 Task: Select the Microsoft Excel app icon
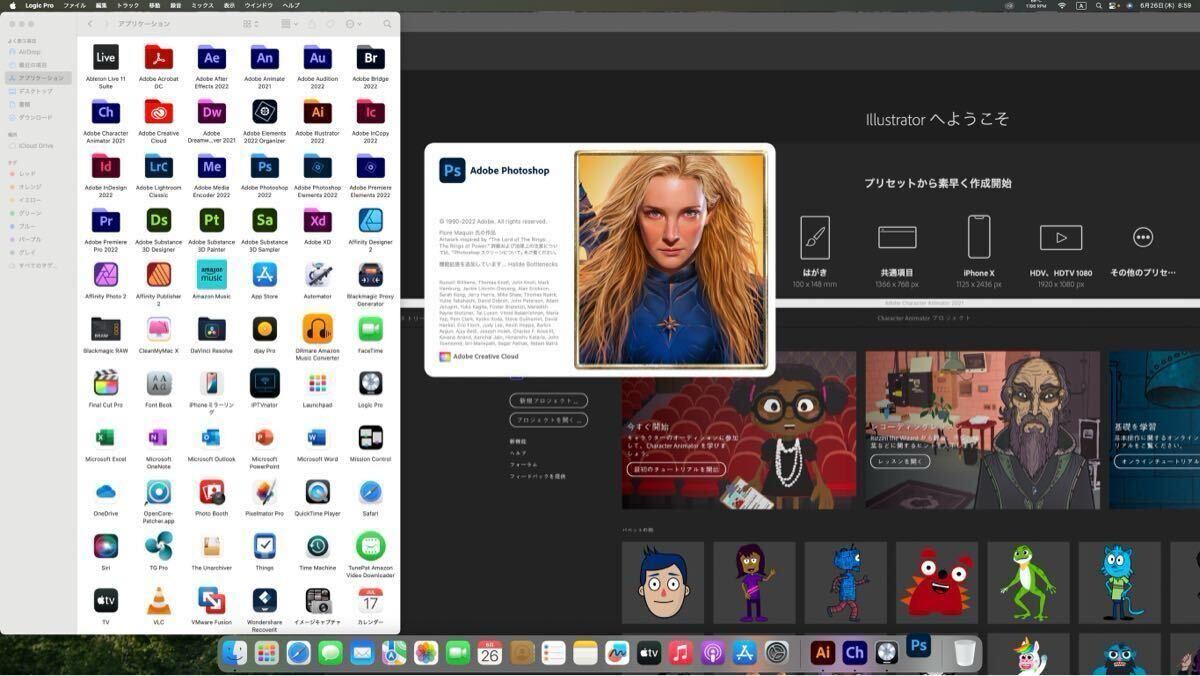click(x=106, y=437)
